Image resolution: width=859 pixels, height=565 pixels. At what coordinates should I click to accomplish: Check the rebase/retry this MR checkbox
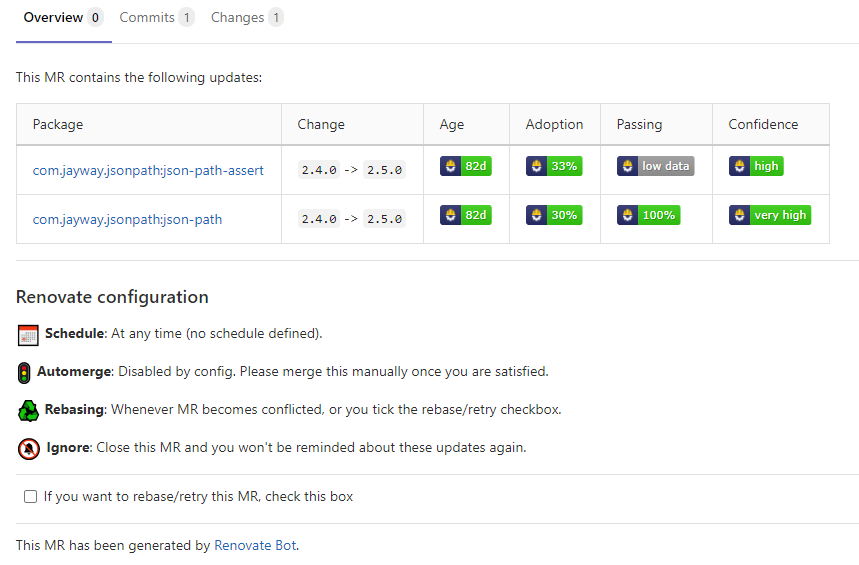click(31, 496)
